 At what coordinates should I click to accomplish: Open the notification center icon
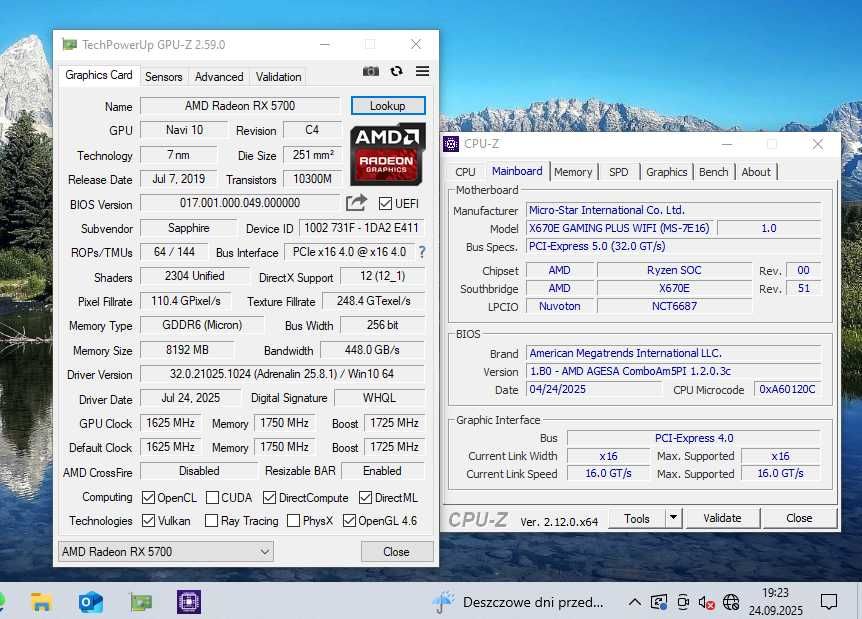tap(828, 602)
